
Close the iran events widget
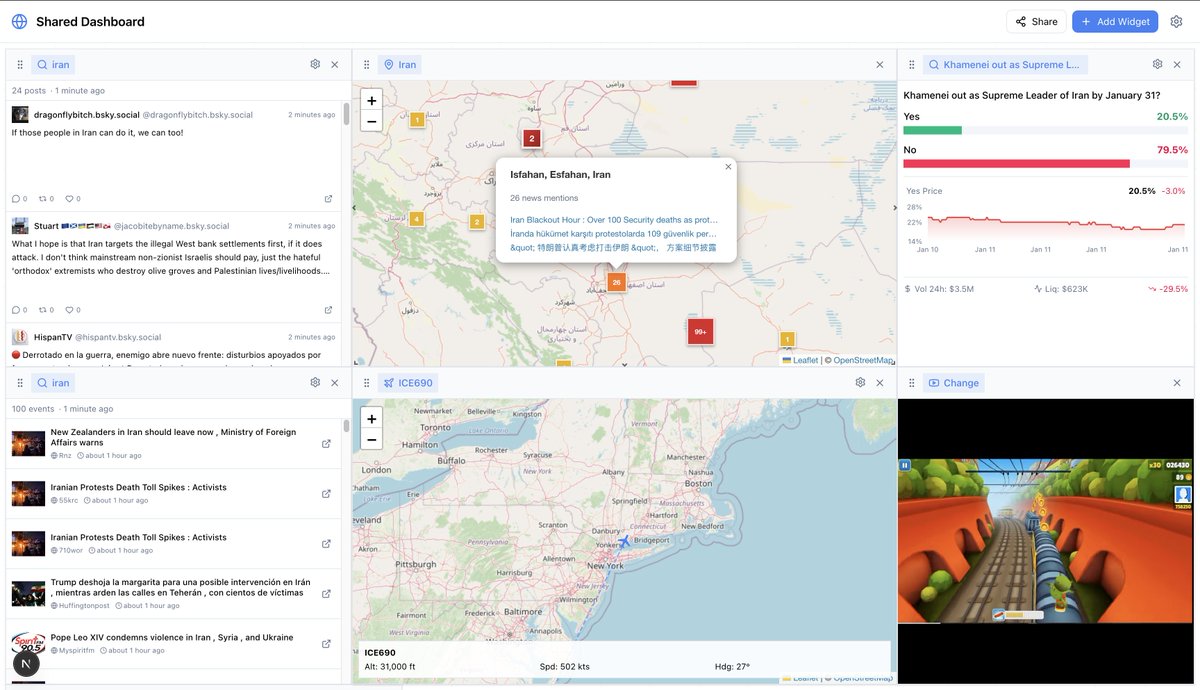point(335,382)
